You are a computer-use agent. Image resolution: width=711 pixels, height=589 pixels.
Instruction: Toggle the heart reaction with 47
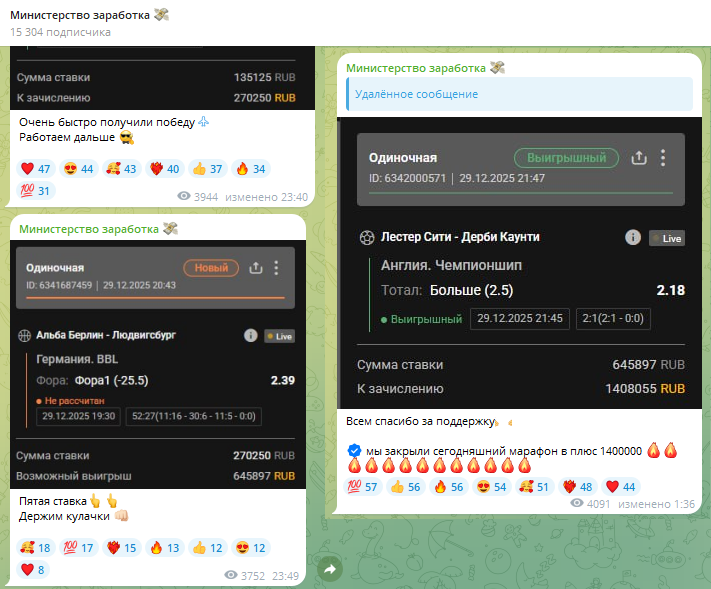36,169
